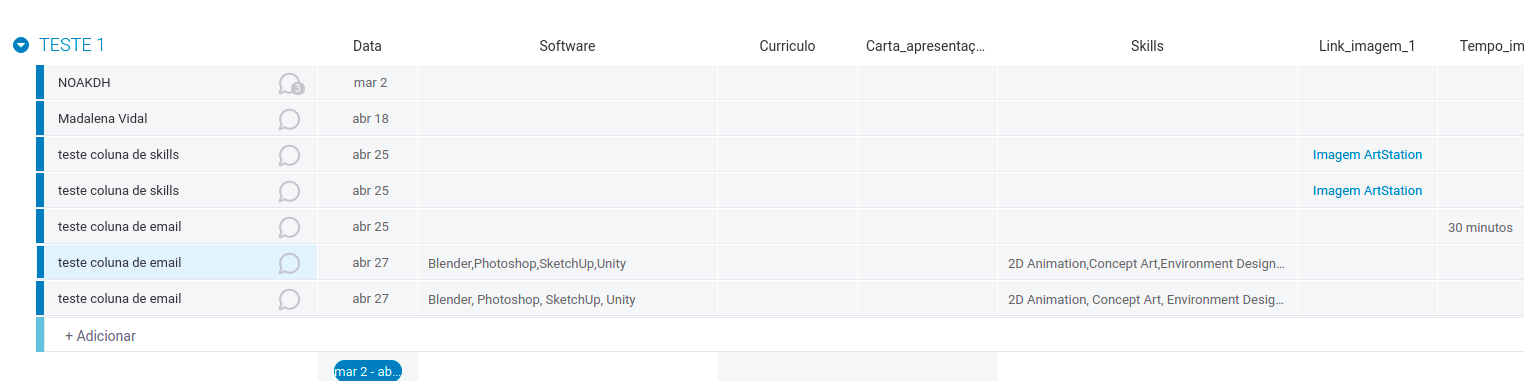Image resolution: width=1524 pixels, height=381 pixels.
Task: Open the first Imagem ArtStation link
Action: pos(1367,154)
